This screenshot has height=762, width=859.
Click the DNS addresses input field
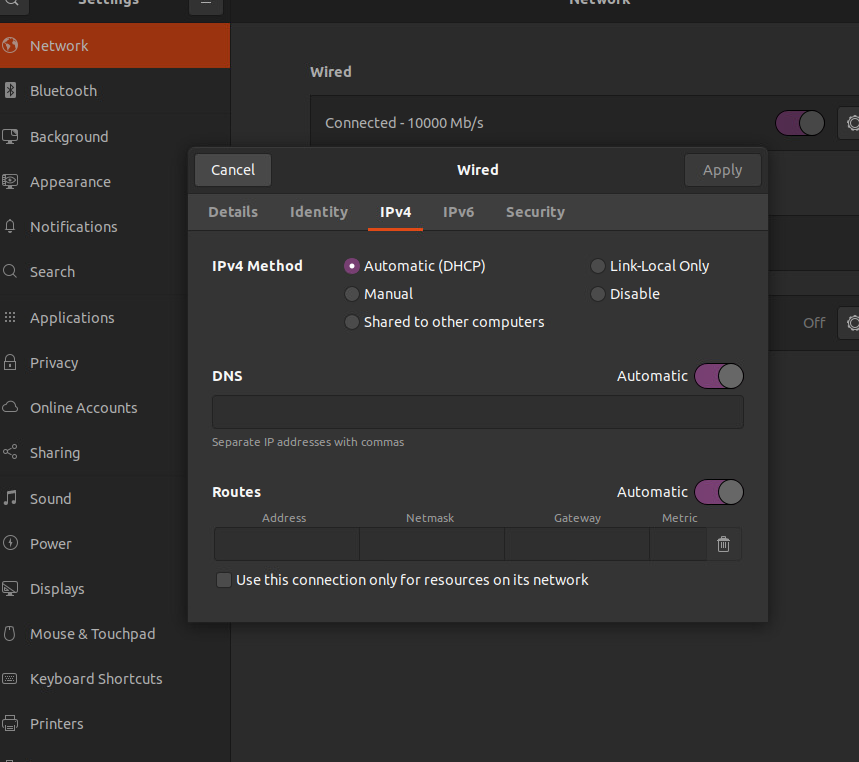(477, 412)
